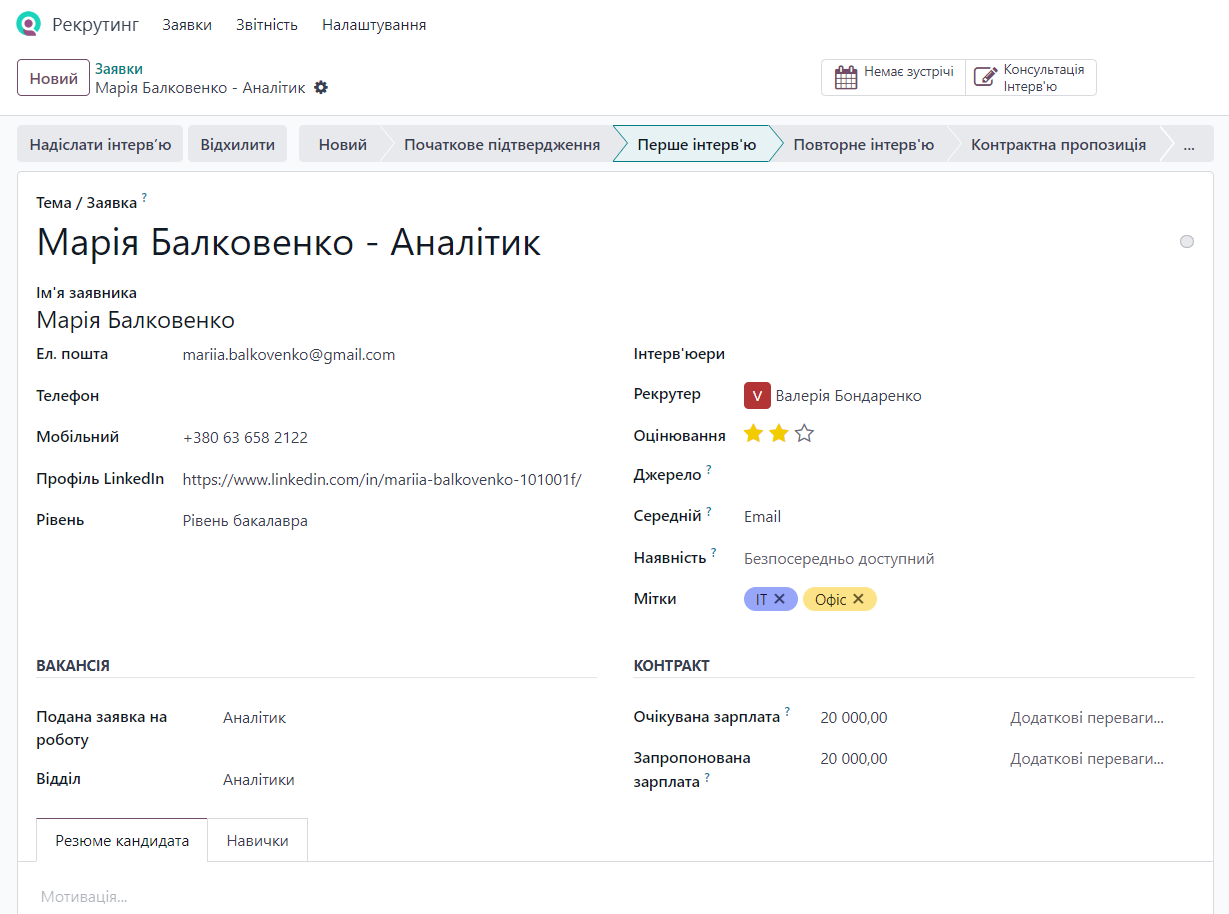Click the Recruiting app logo icon

coord(29,24)
